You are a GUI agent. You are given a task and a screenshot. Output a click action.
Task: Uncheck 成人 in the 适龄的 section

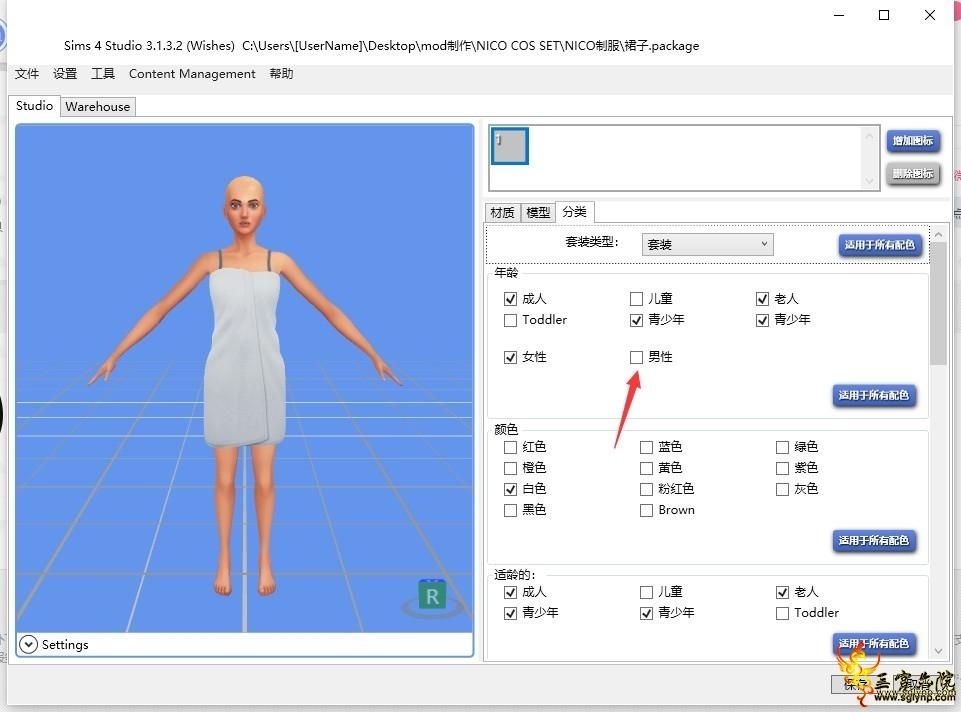pos(510,592)
